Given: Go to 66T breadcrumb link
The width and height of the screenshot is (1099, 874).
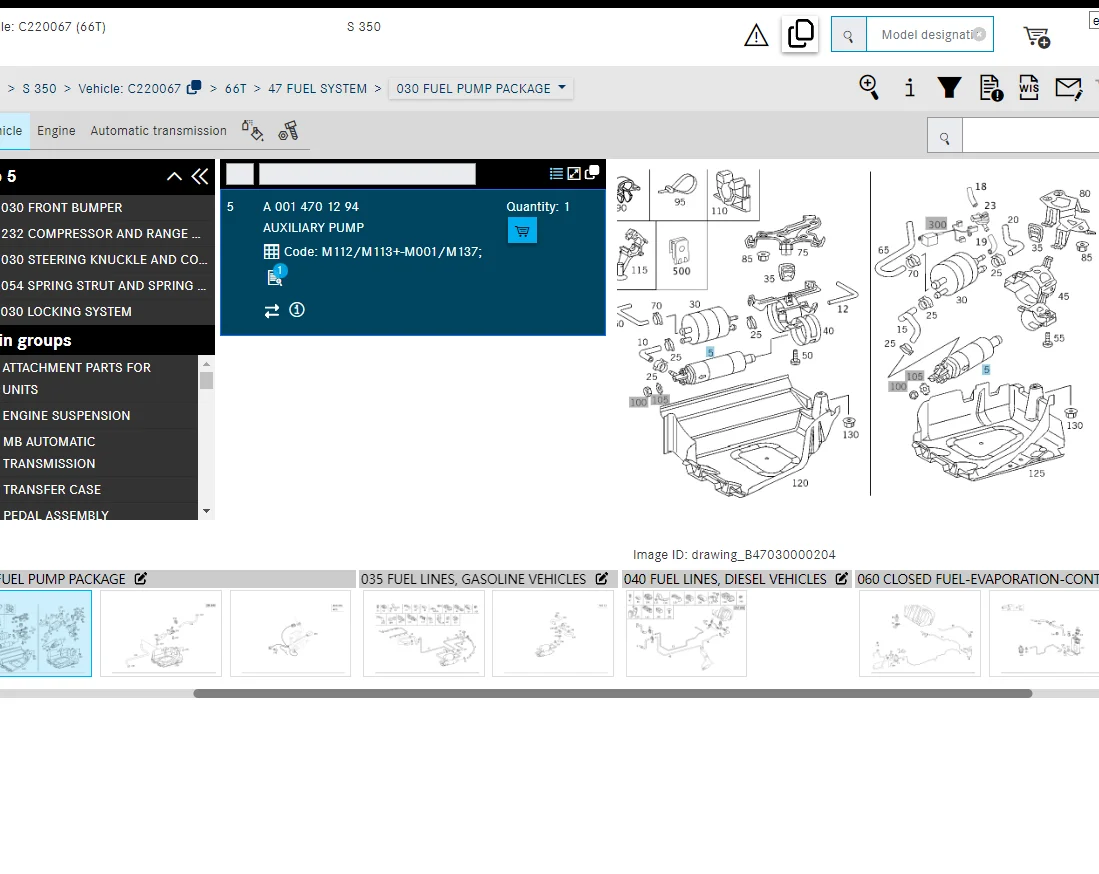Looking at the screenshot, I should click(236, 89).
